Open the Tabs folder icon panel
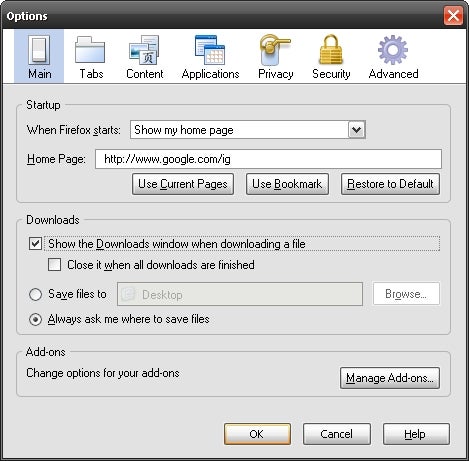Image resolution: width=469 pixels, height=461 pixels. 90,50
